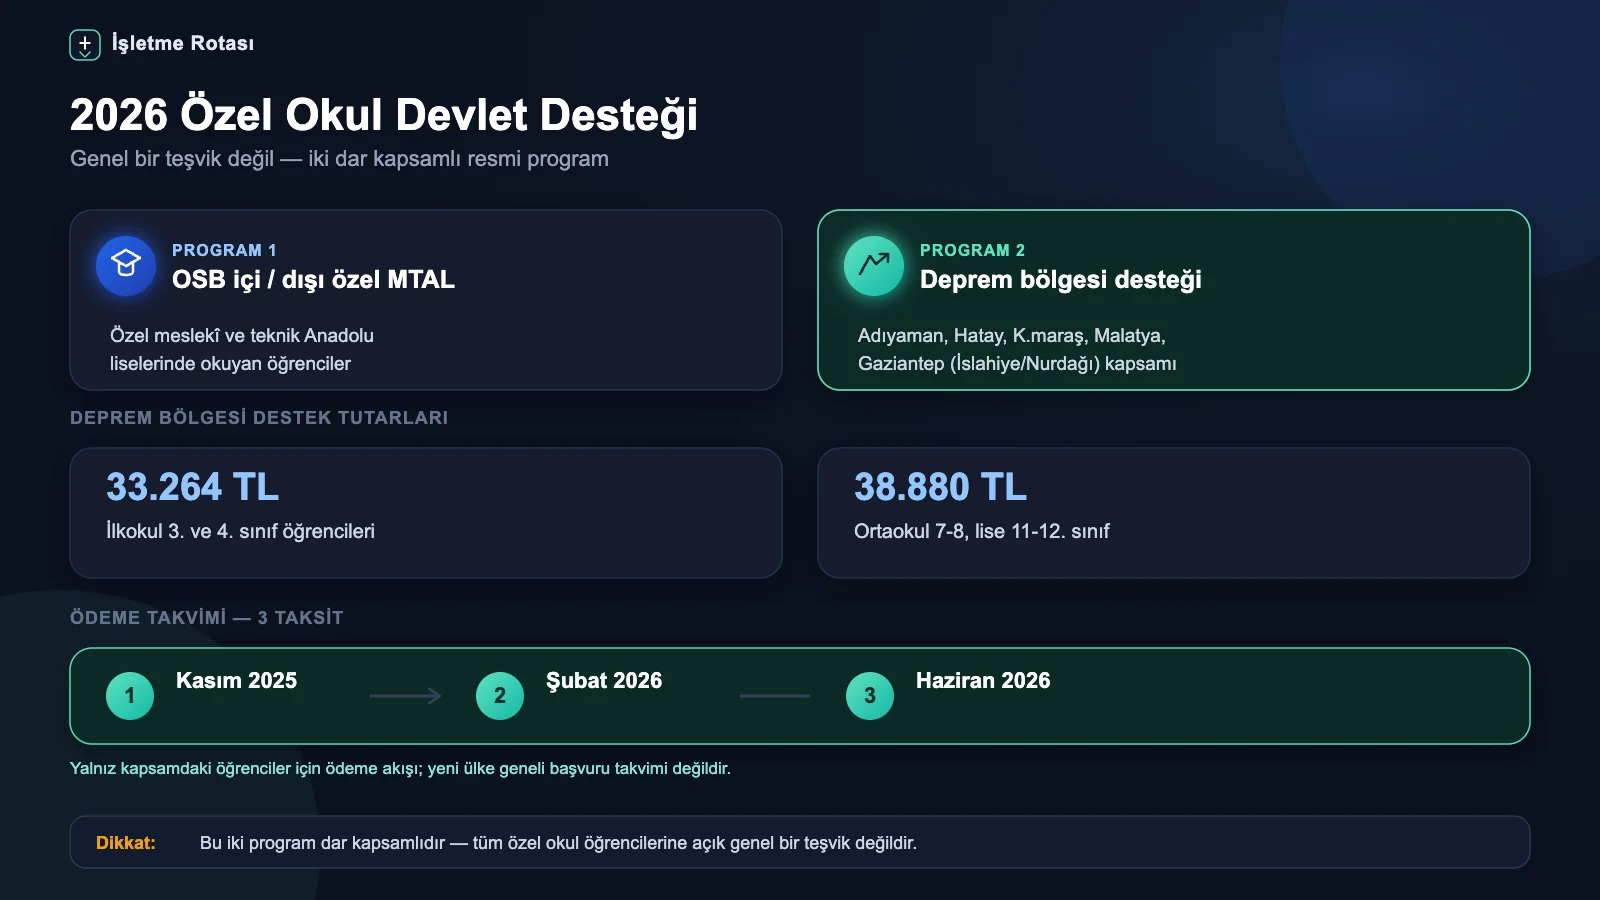Click text Bu iki program dar kapsamlıdır
This screenshot has width=1600, height=900.
click(322, 843)
